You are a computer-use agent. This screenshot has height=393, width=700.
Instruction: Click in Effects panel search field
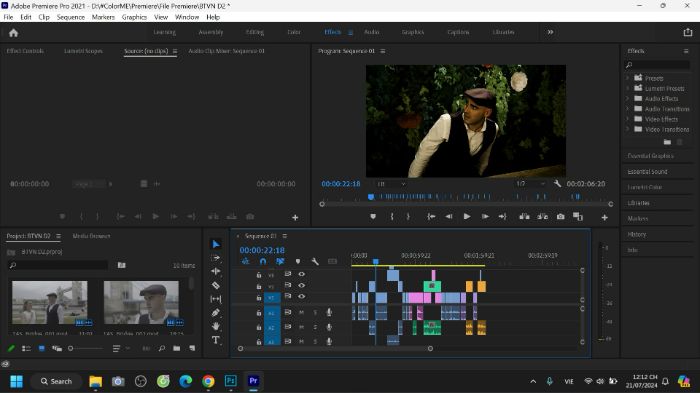657,65
